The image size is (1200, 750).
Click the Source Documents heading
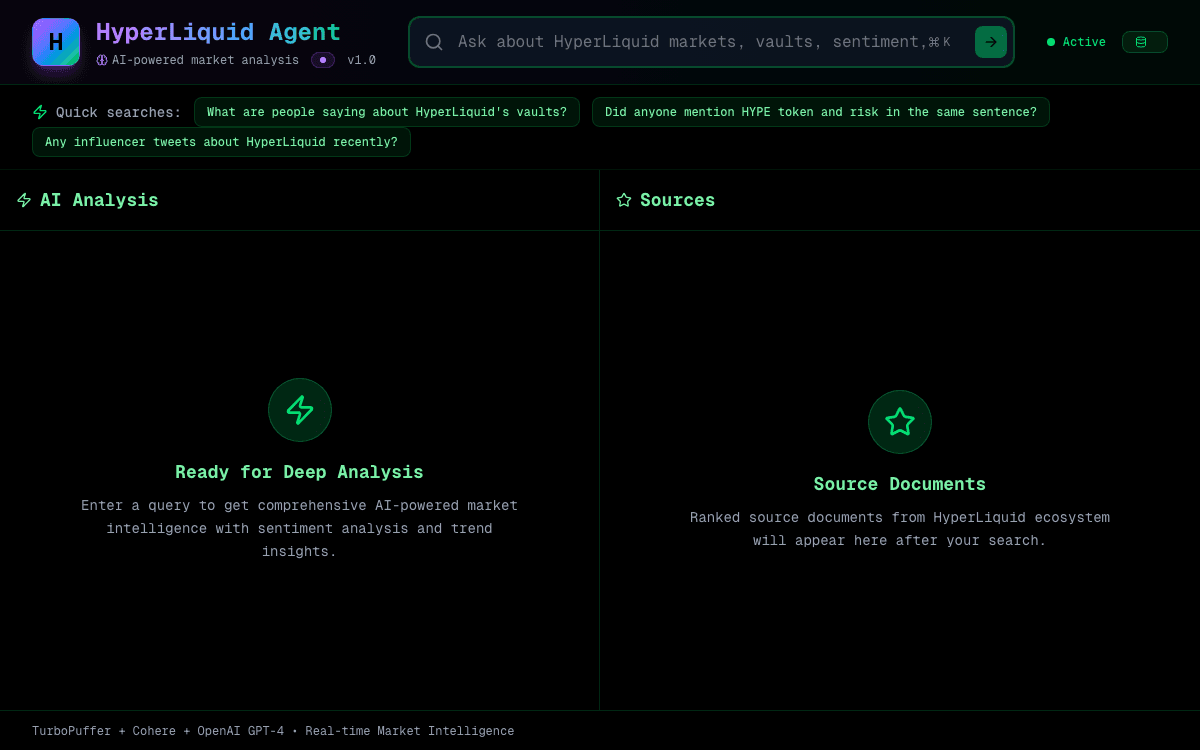click(x=900, y=484)
